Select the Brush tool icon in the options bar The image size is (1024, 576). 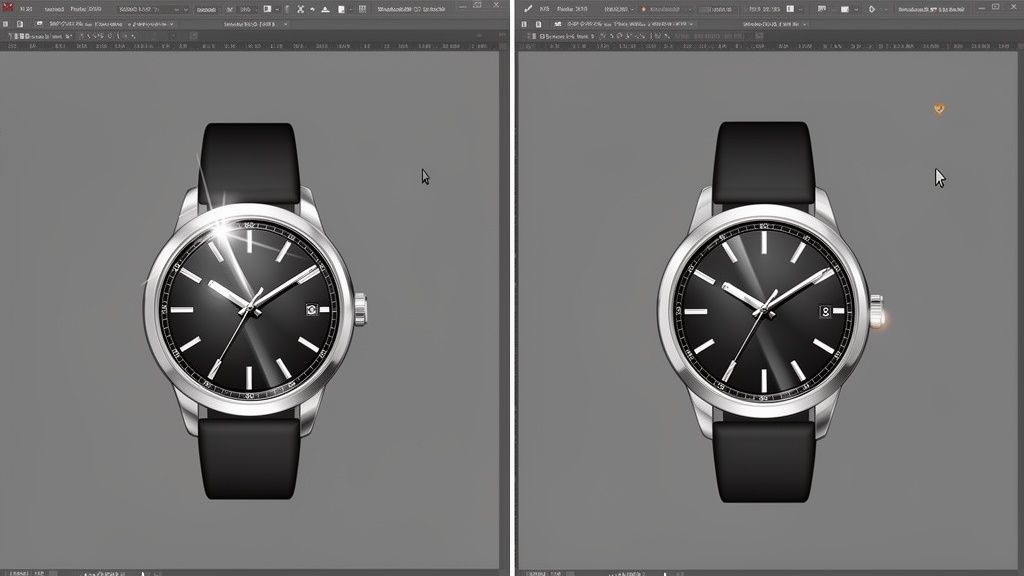(528, 7)
